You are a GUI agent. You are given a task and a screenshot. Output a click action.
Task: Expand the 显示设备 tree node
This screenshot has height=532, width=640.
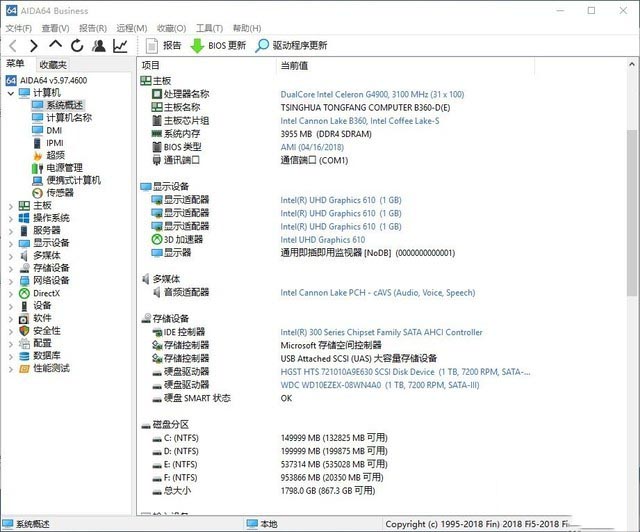coord(11,244)
